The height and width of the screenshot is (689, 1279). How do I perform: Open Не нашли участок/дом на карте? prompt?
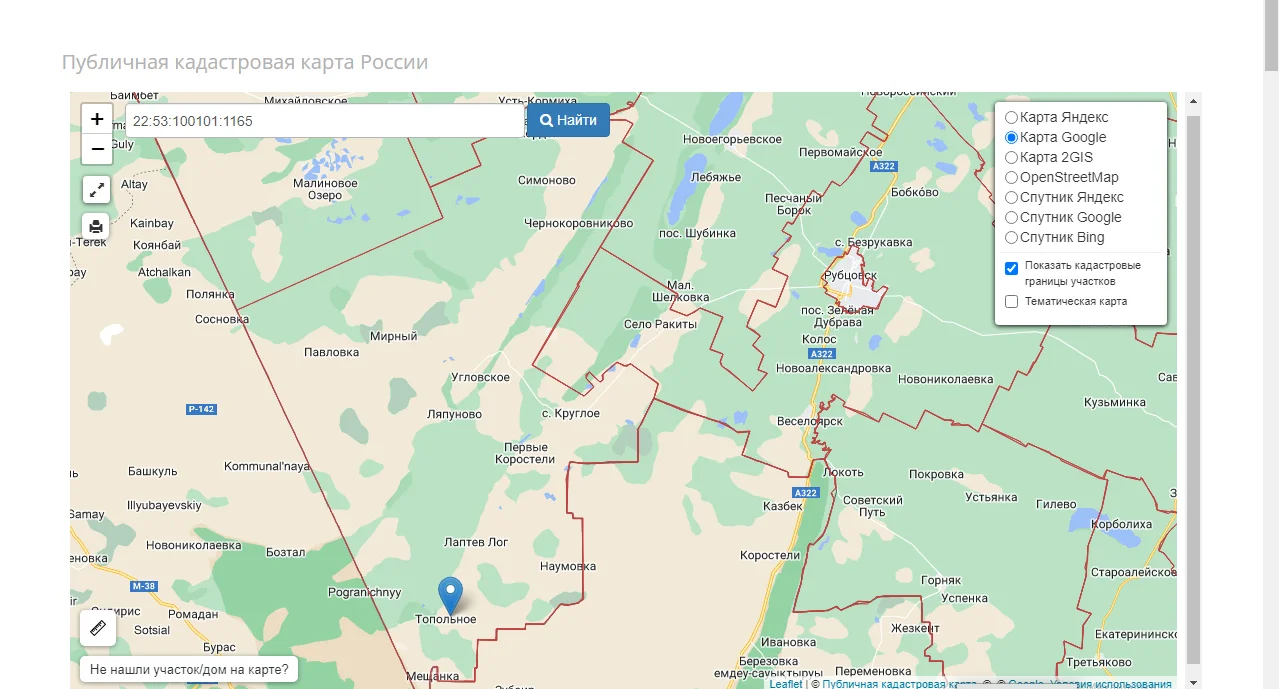(189, 669)
